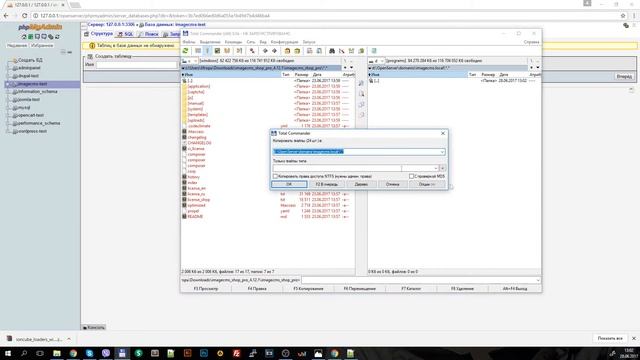Open the Viber icon in the taskbar
This screenshot has width=640, height=360.
106,353
